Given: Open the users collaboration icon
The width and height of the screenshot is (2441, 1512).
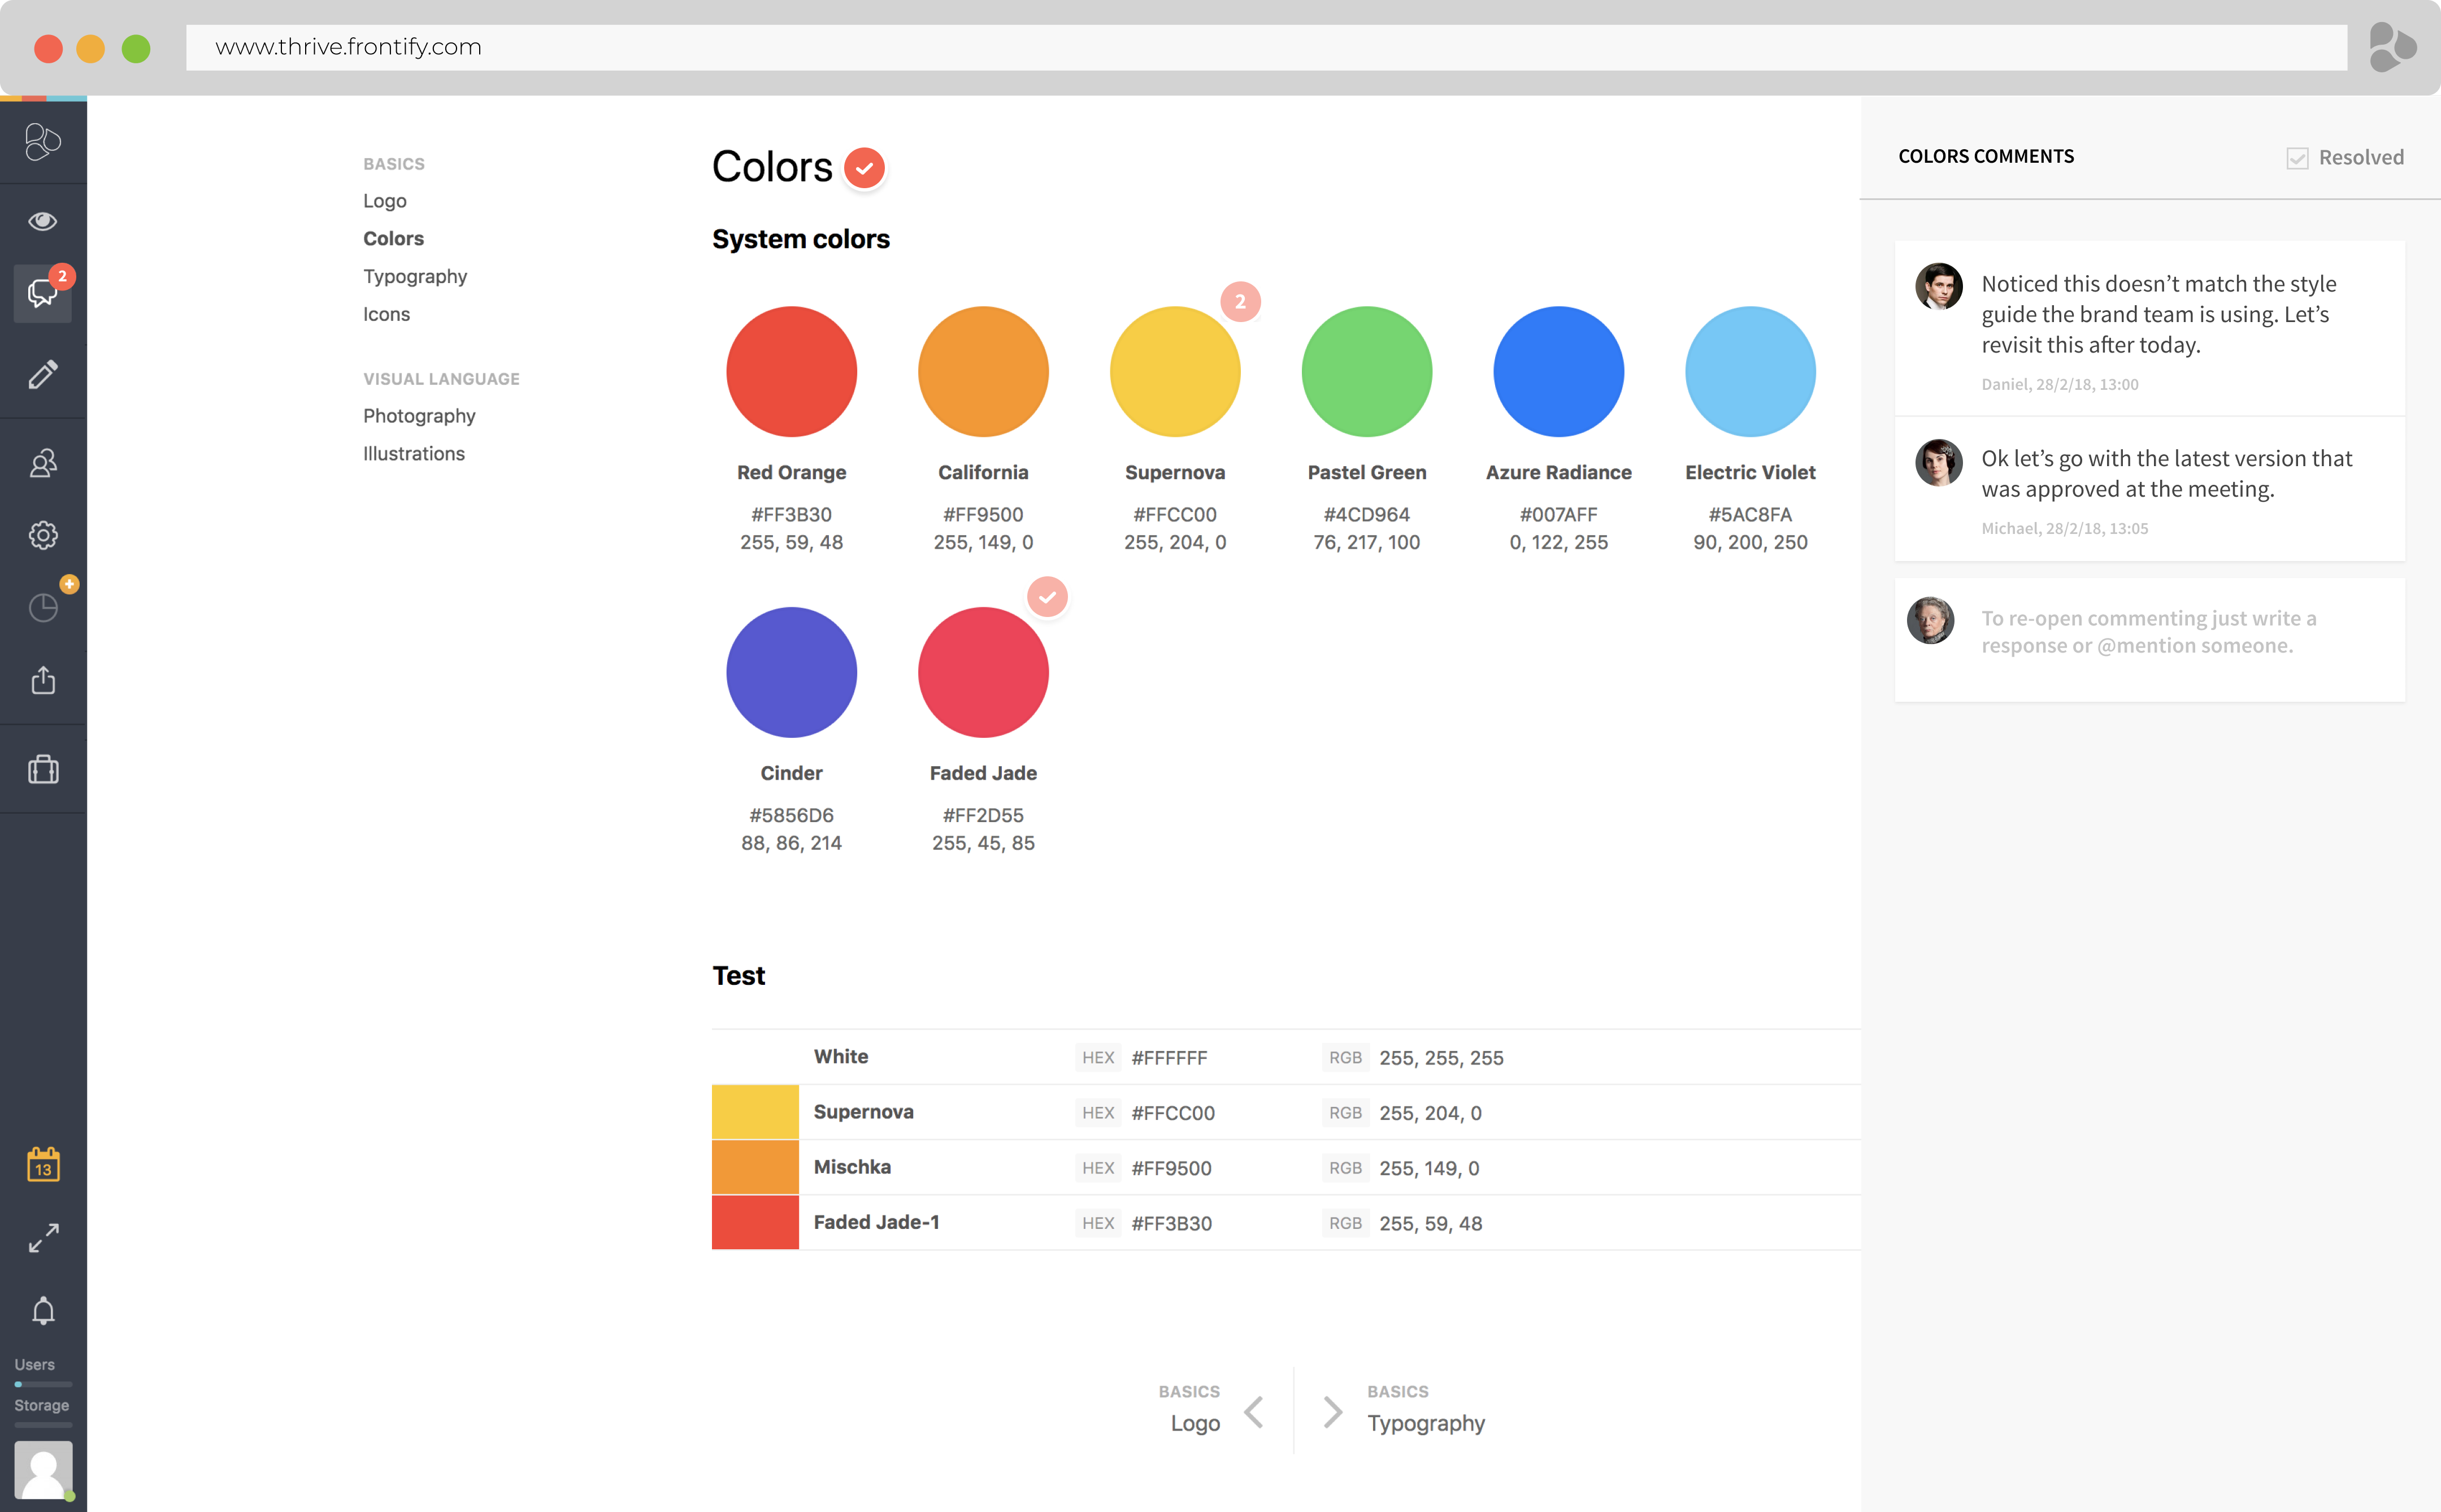Looking at the screenshot, I should (x=43, y=463).
